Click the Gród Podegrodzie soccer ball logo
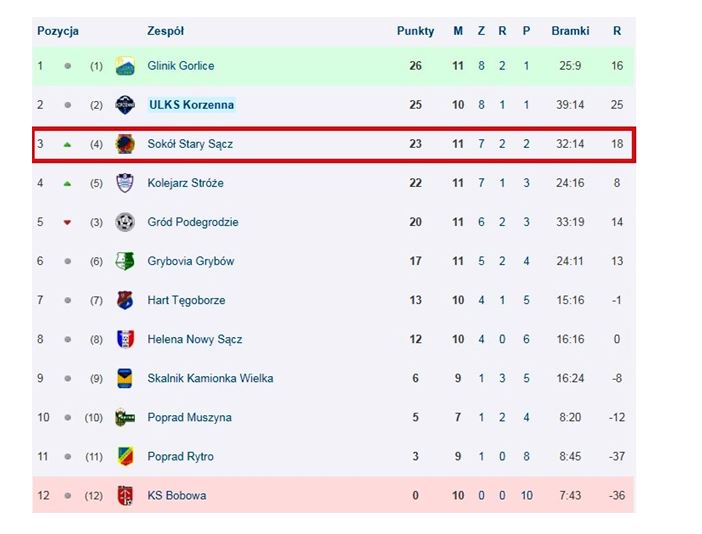Screen dimensions: 702x534 125,222
